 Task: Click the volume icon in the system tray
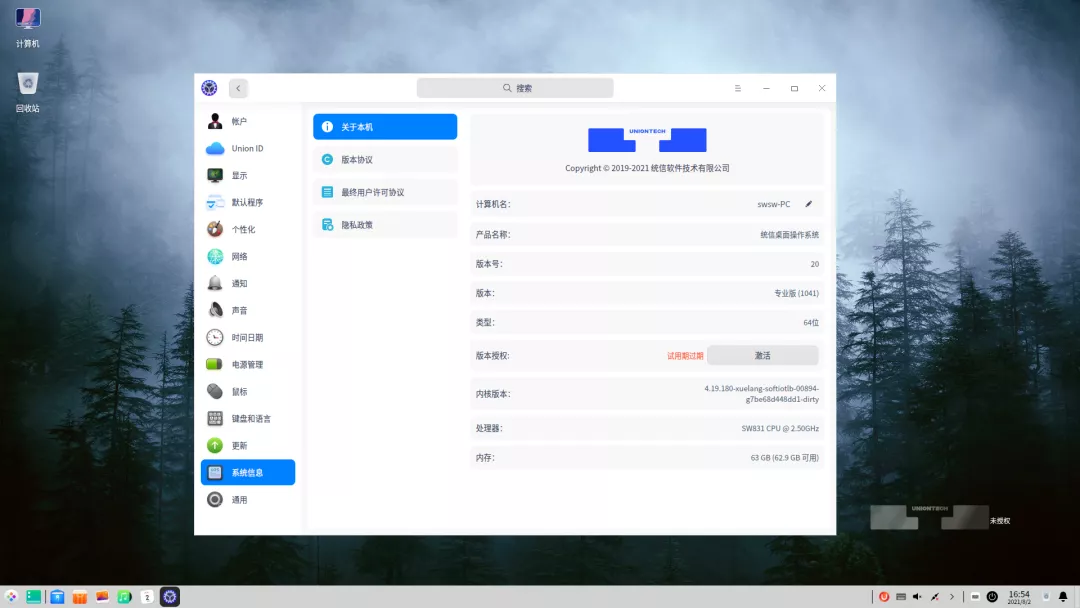pyautogui.click(x=917, y=597)
